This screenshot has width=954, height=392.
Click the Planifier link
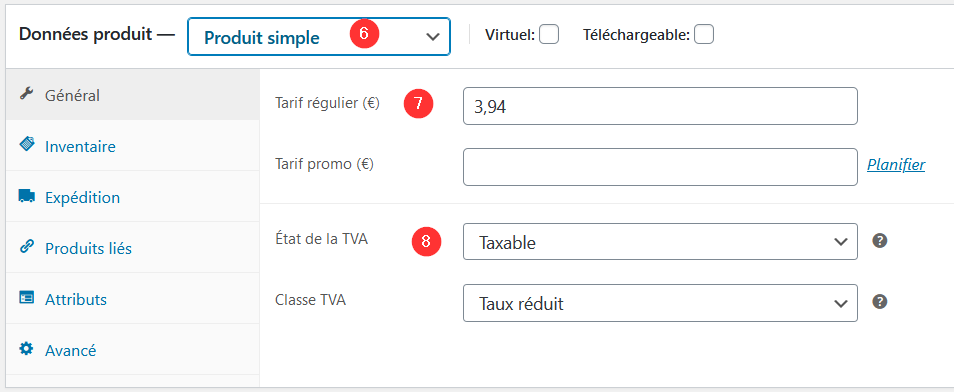tap(896, 165)
